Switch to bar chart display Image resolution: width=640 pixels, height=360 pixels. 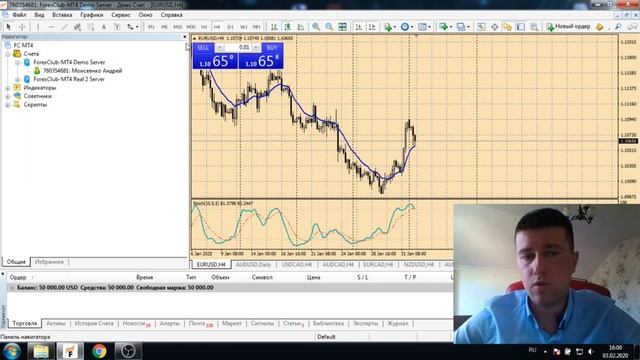(x=274, y=27)
